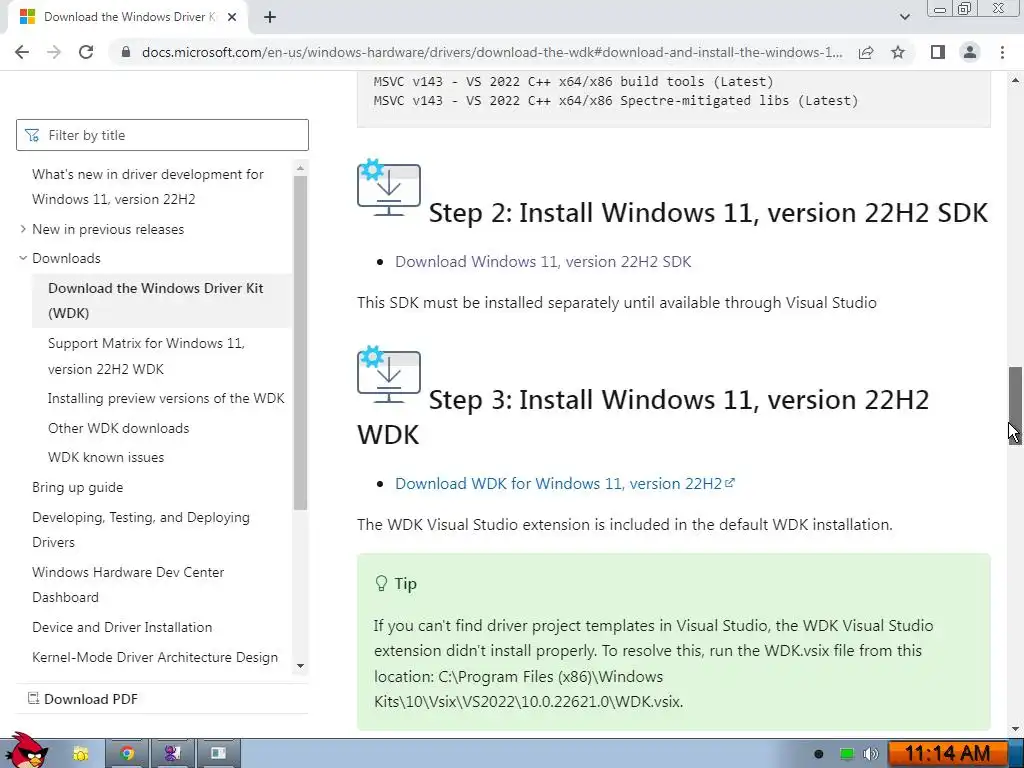Select the Download the Windows Driver Kit tab
1024x768 pixels.
(x=127, y=17)
